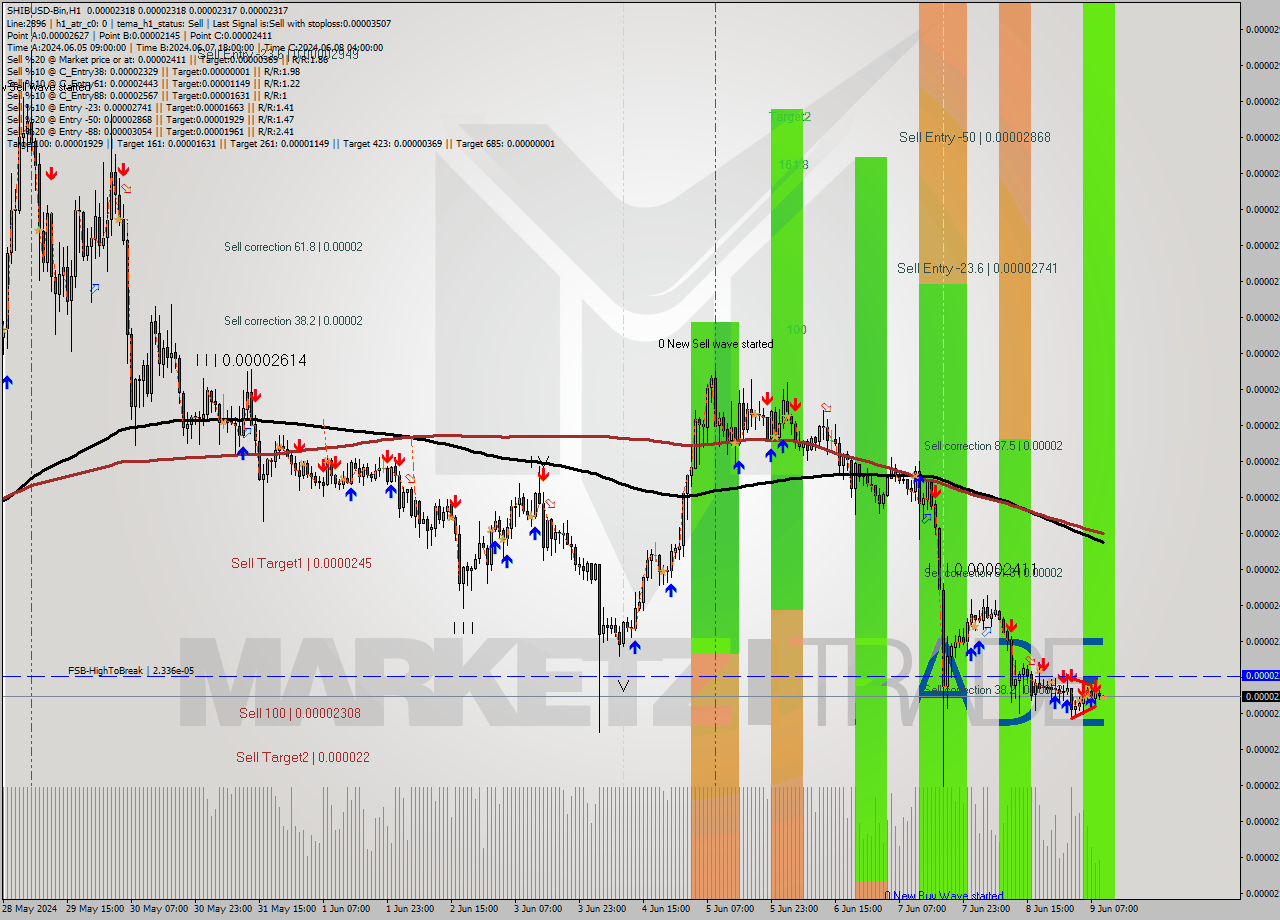Click '0 New Sell wave started' annotation
The width and height of the screenshot is (1280, 920).
[715, 344]
